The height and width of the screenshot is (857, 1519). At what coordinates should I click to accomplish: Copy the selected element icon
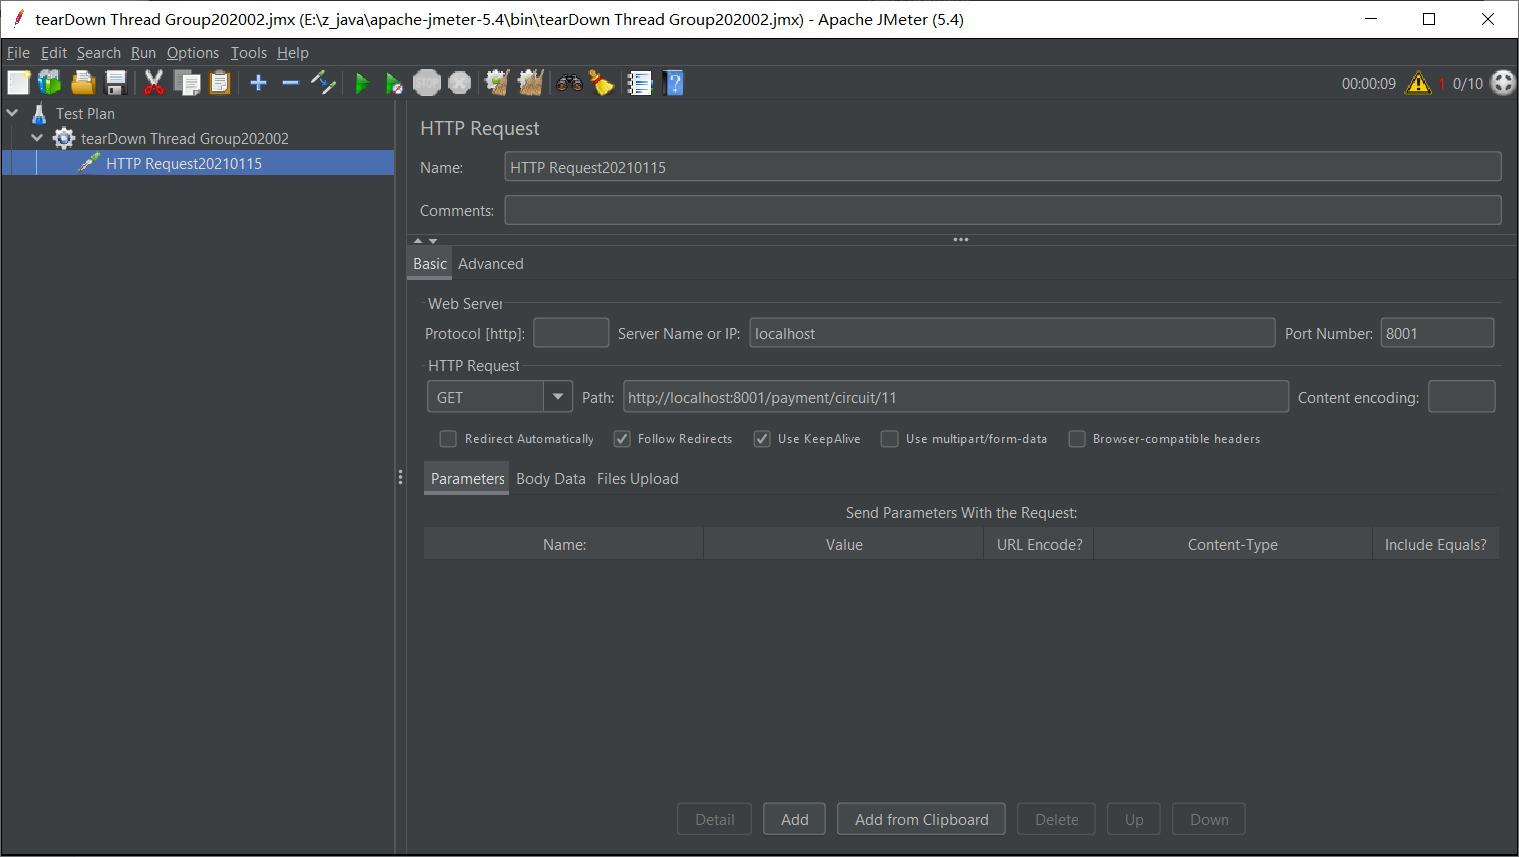pos(187,83)
